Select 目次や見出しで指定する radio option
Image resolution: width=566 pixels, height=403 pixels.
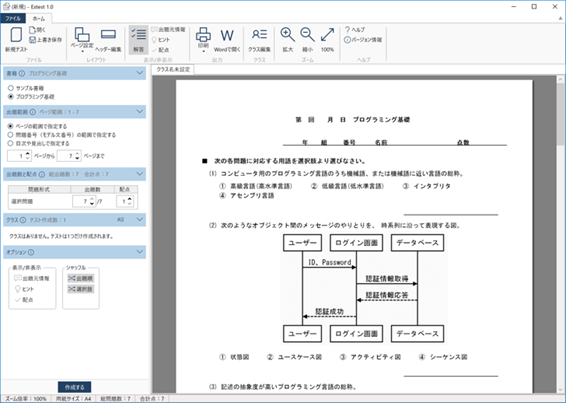(11, 143)
